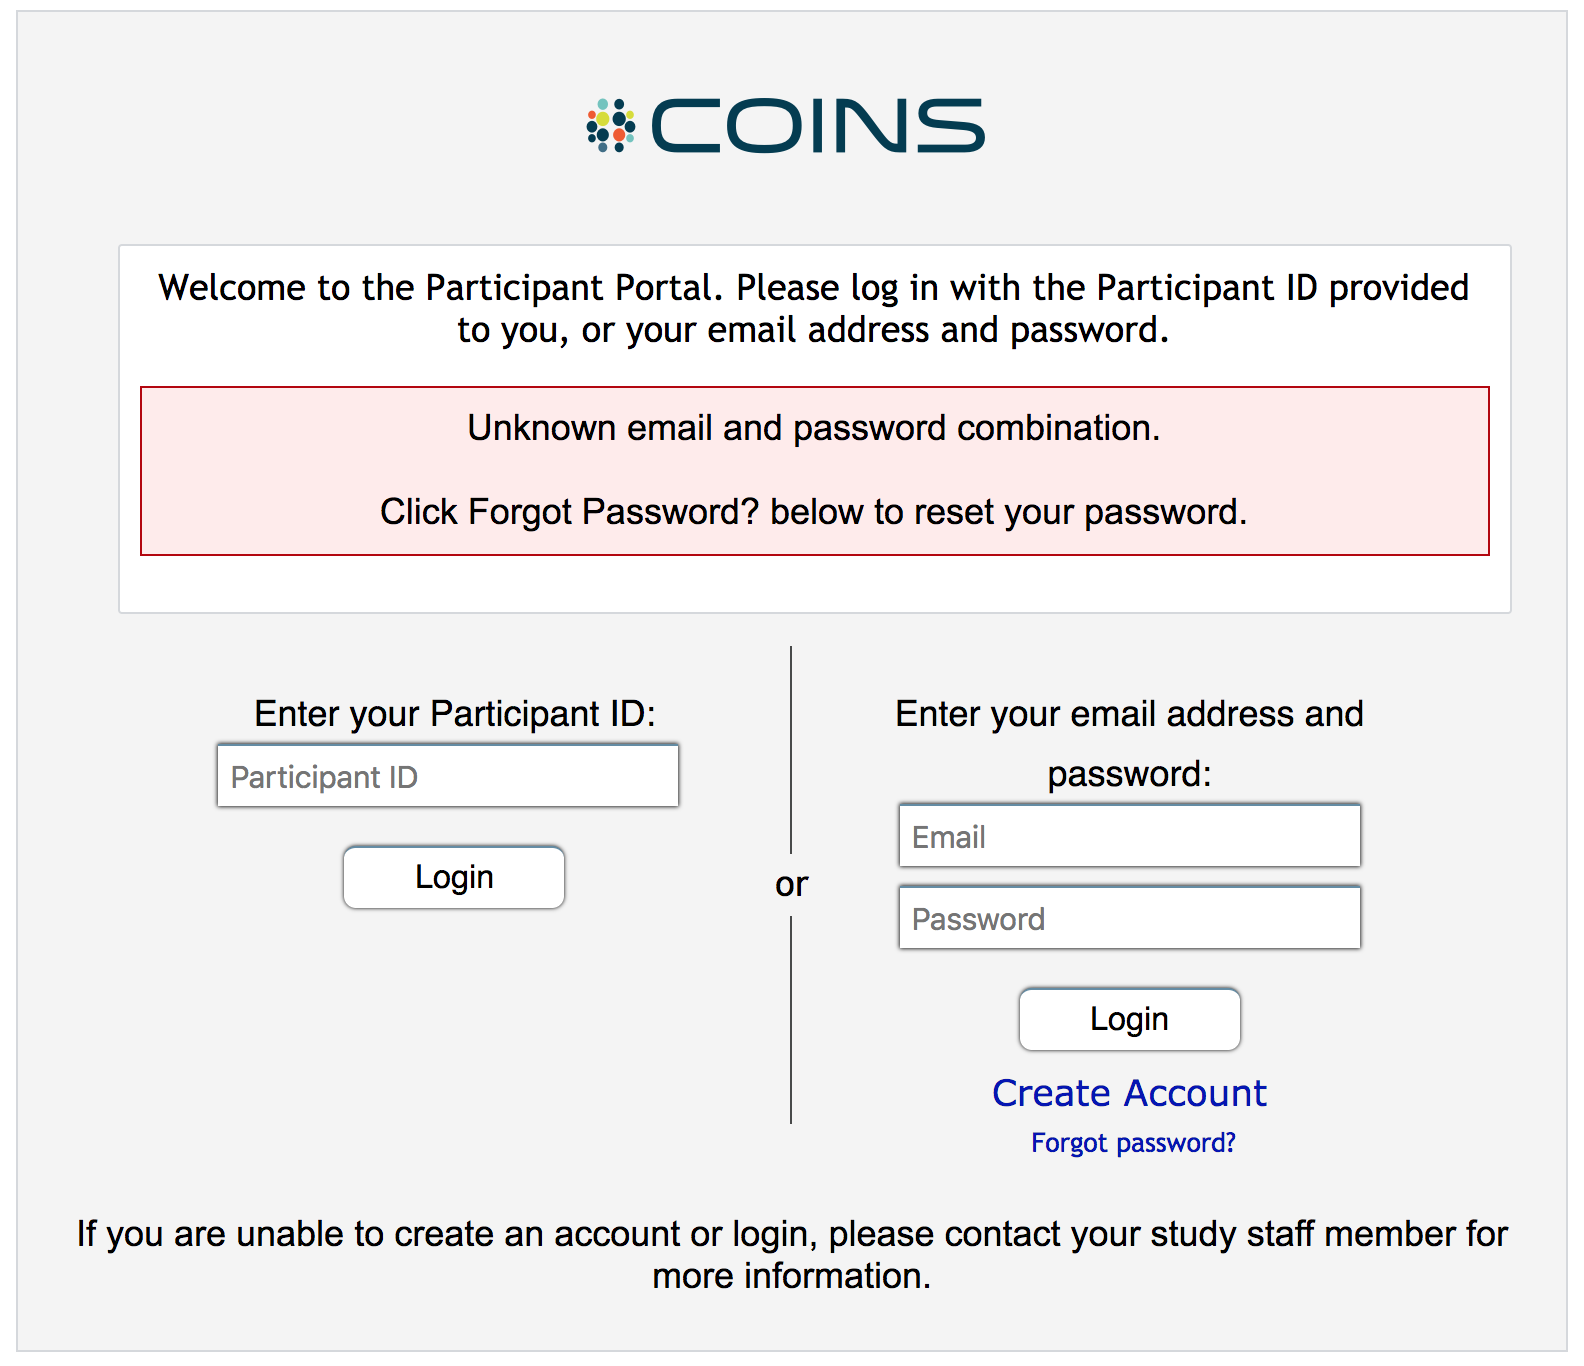The height and width of the screenshot is (1366, 1584).
Task: Click the yellow dot in the logo cluster
Action: pyautogui.click(x=602, y=119)
